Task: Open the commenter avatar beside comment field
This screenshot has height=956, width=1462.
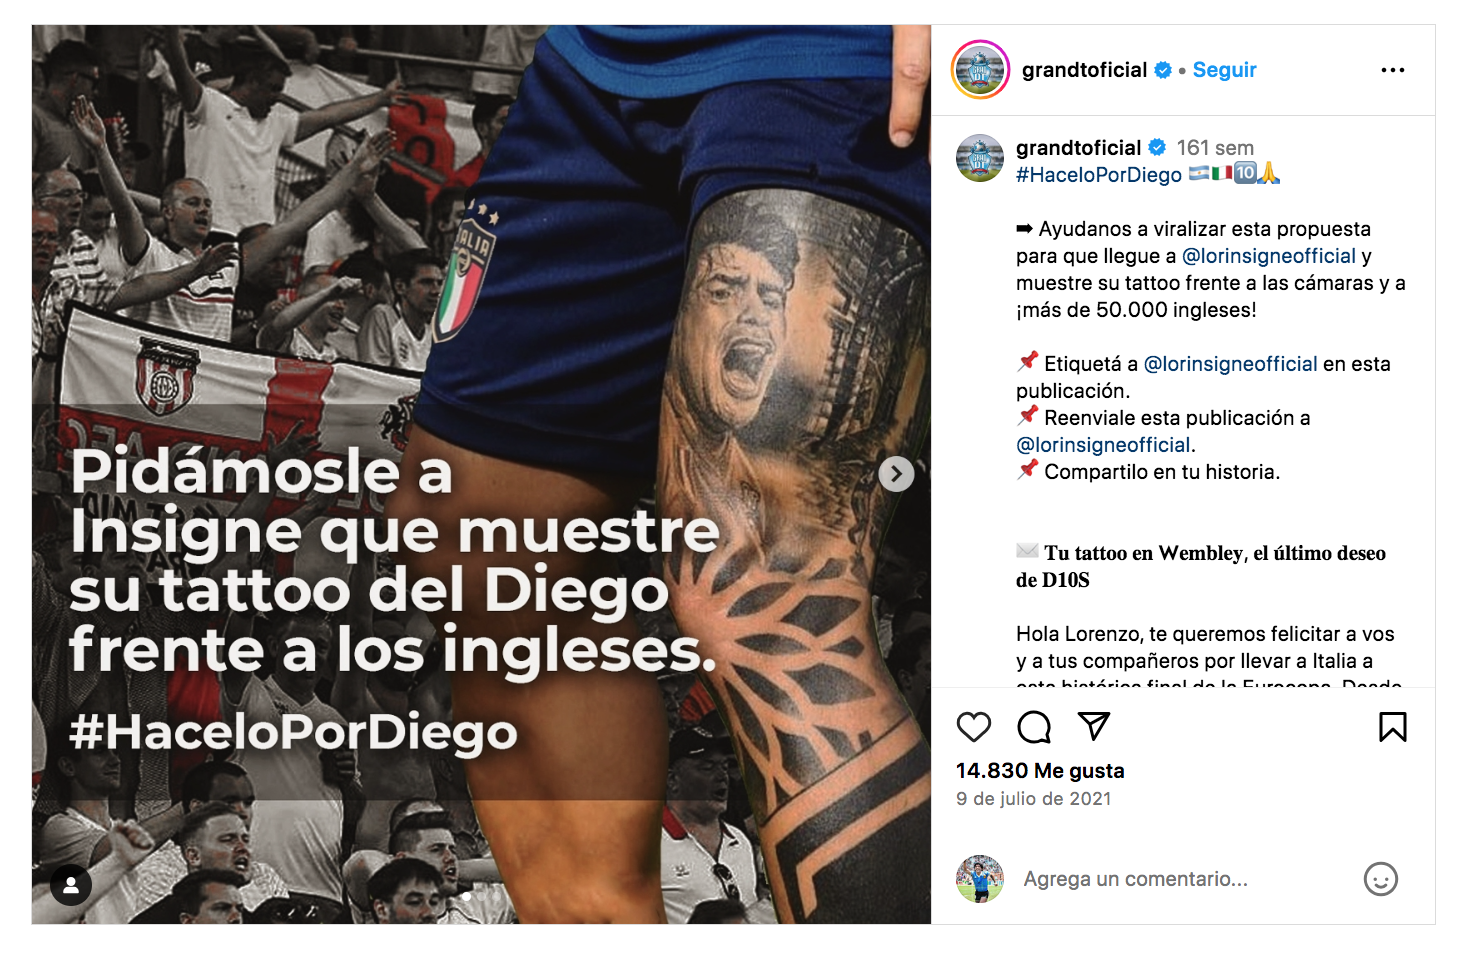Action: point(980,879)
